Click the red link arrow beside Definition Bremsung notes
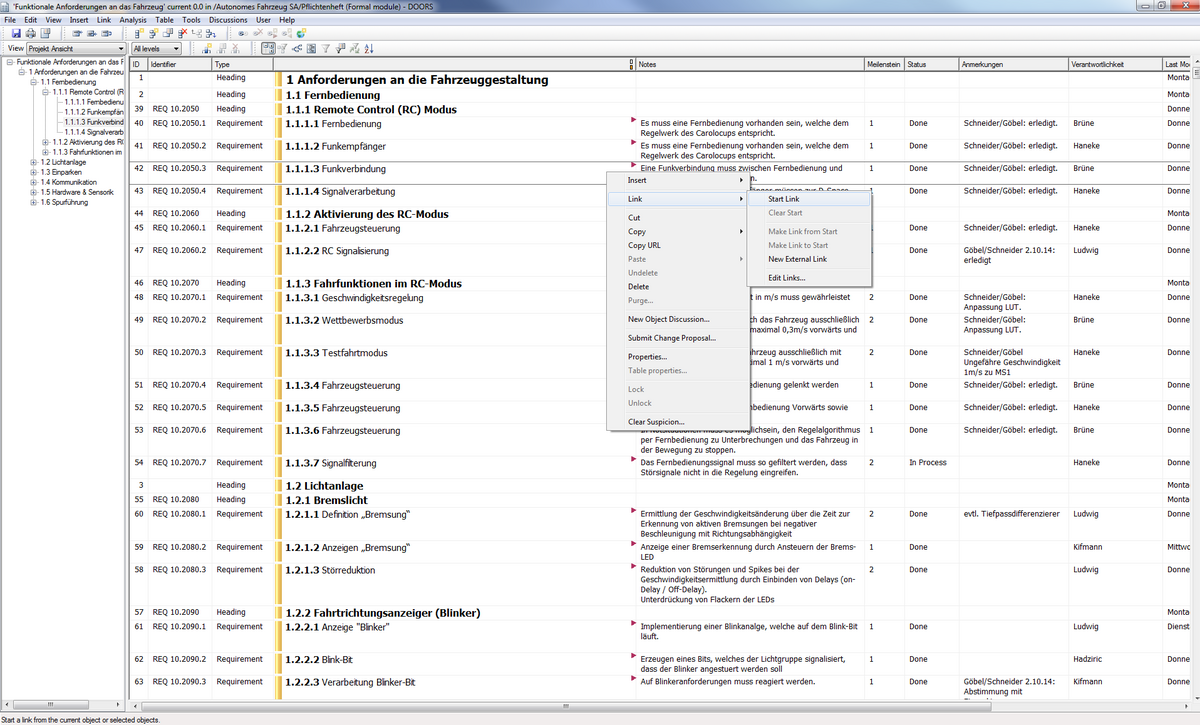1200x725 pixels. pos(633,511)
